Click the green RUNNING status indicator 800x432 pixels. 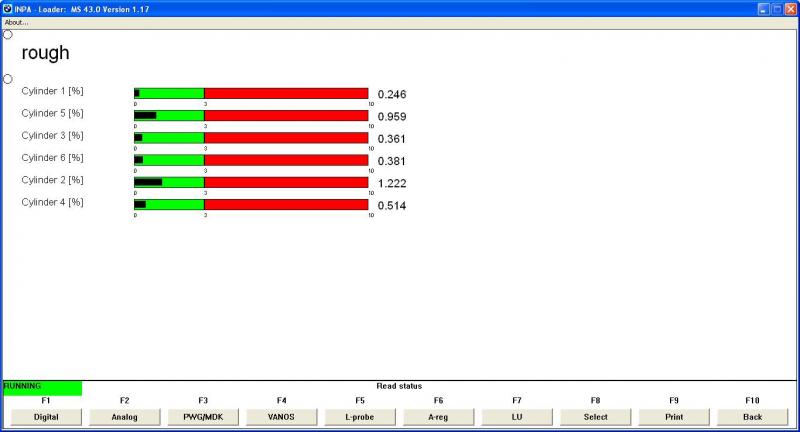pos(42,386)
